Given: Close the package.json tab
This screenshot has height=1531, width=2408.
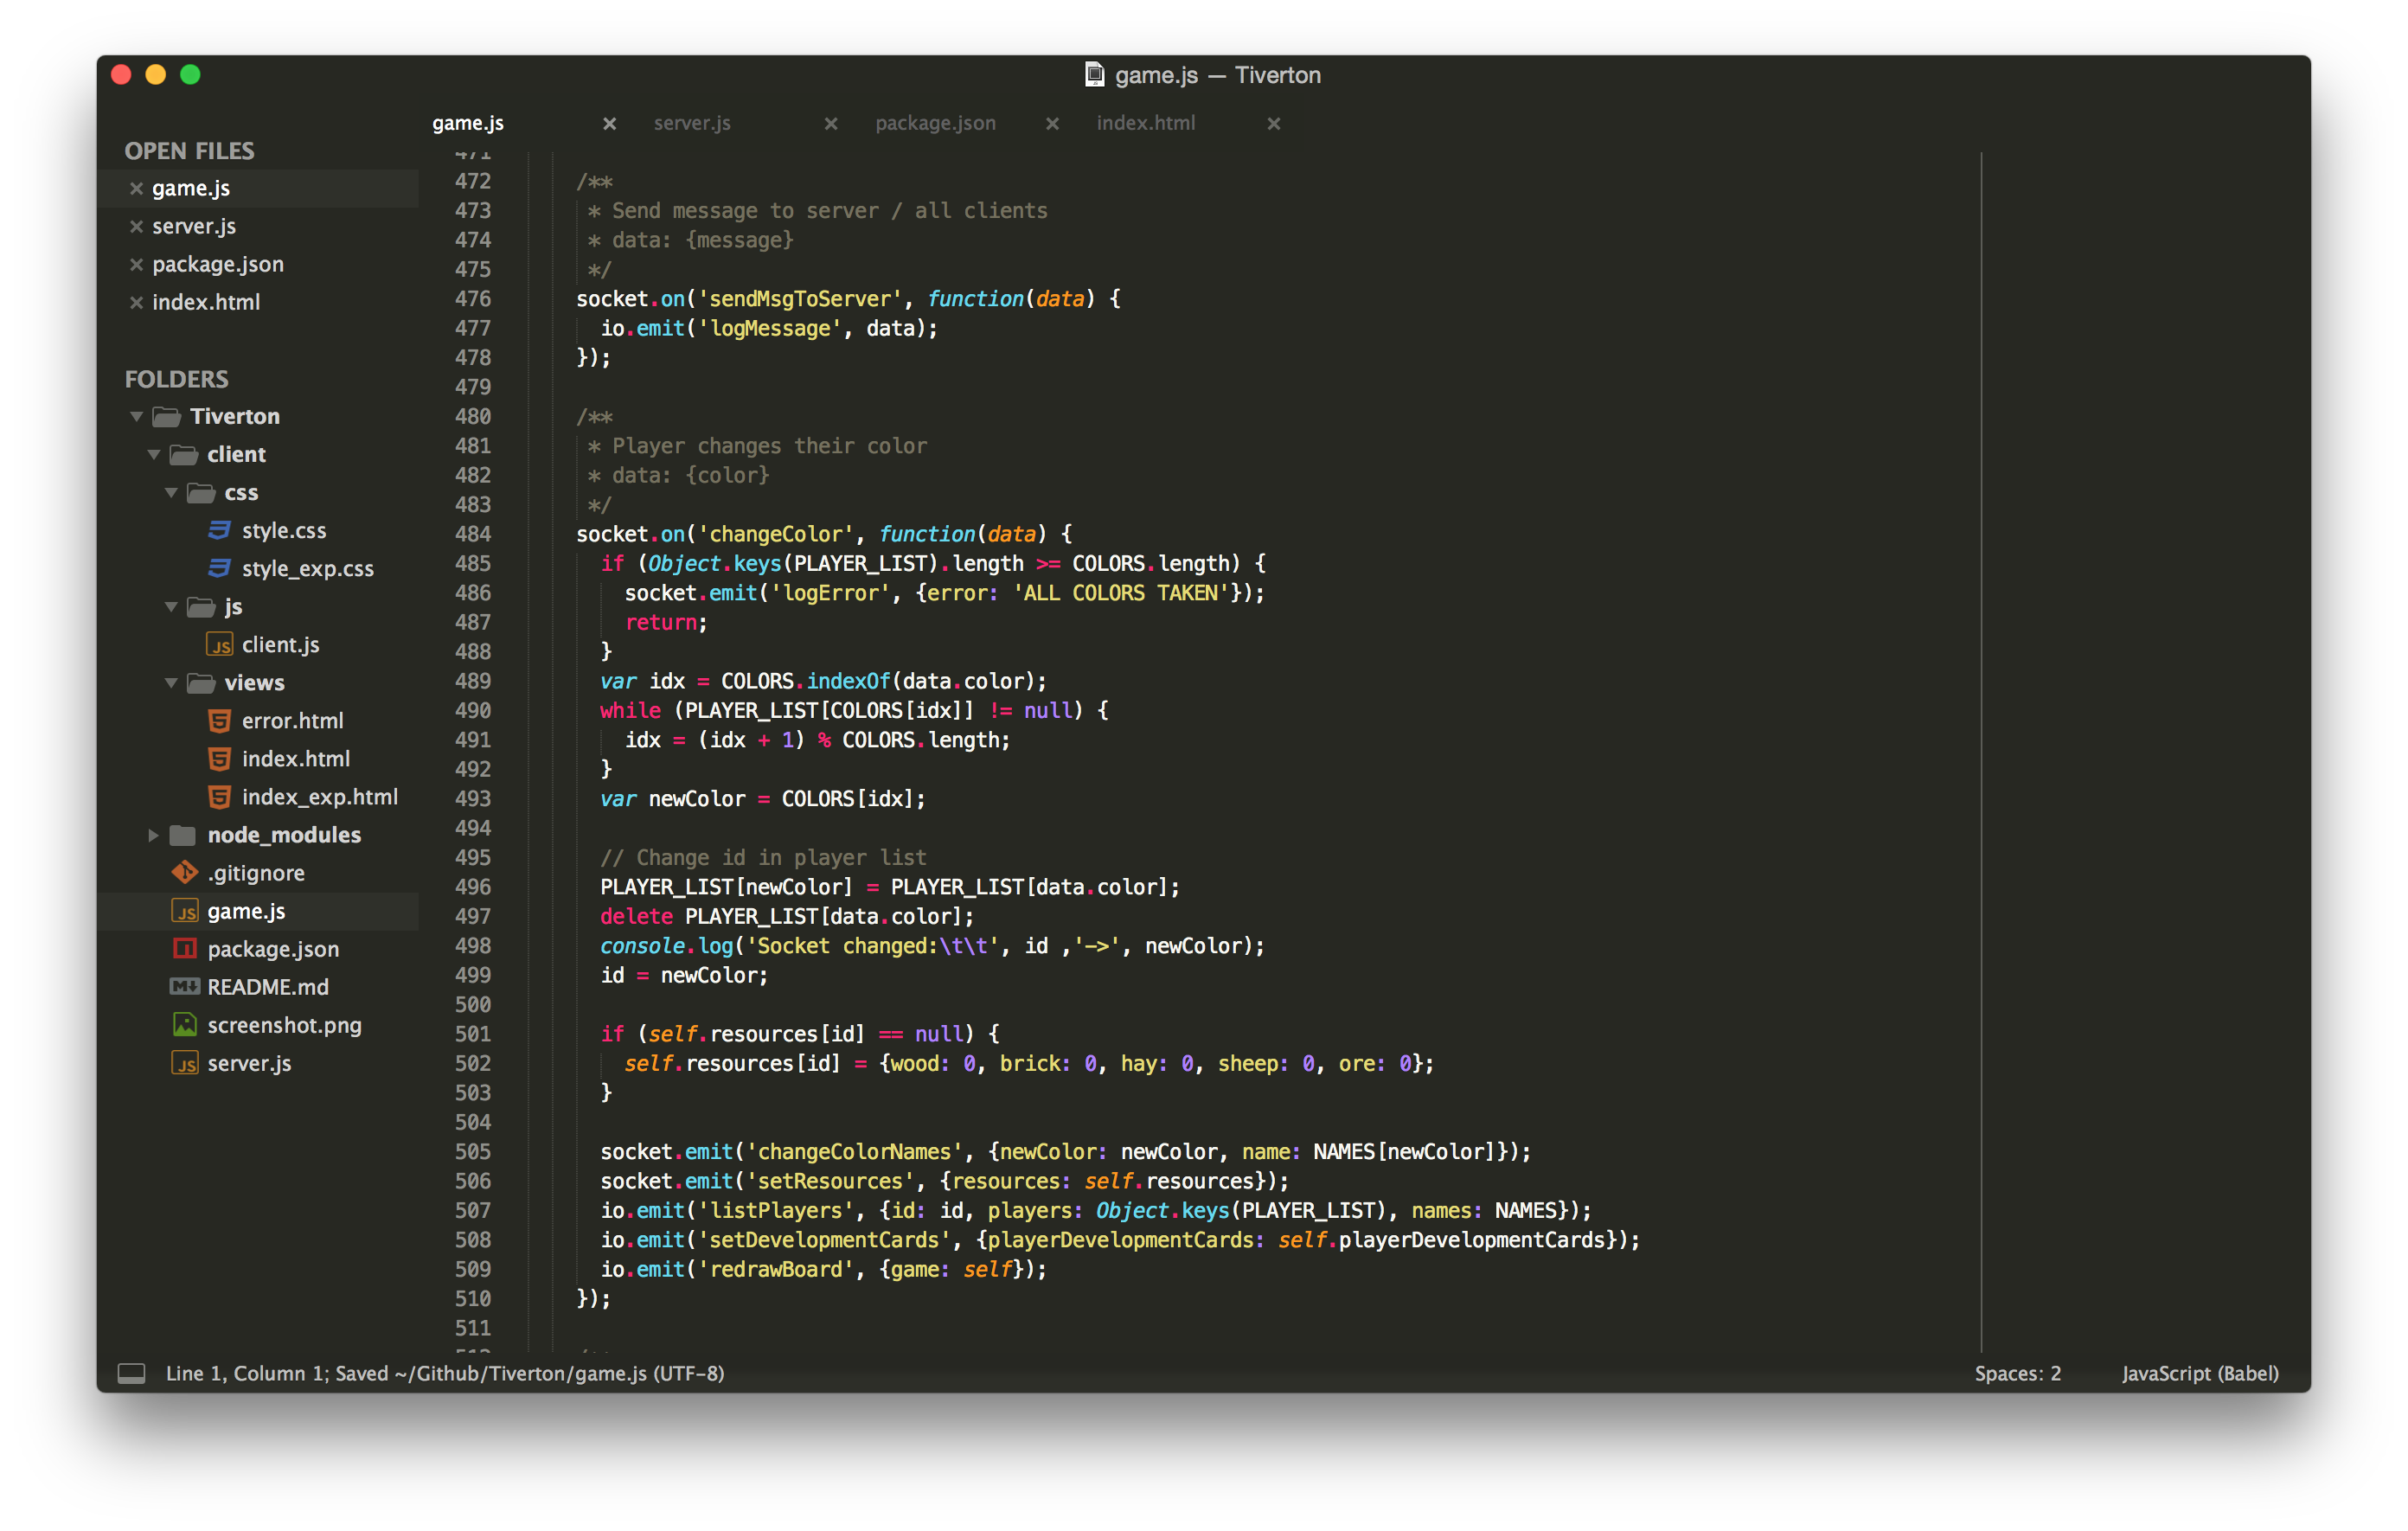Looking at the screenshot, I should (x=1052, y=124).
